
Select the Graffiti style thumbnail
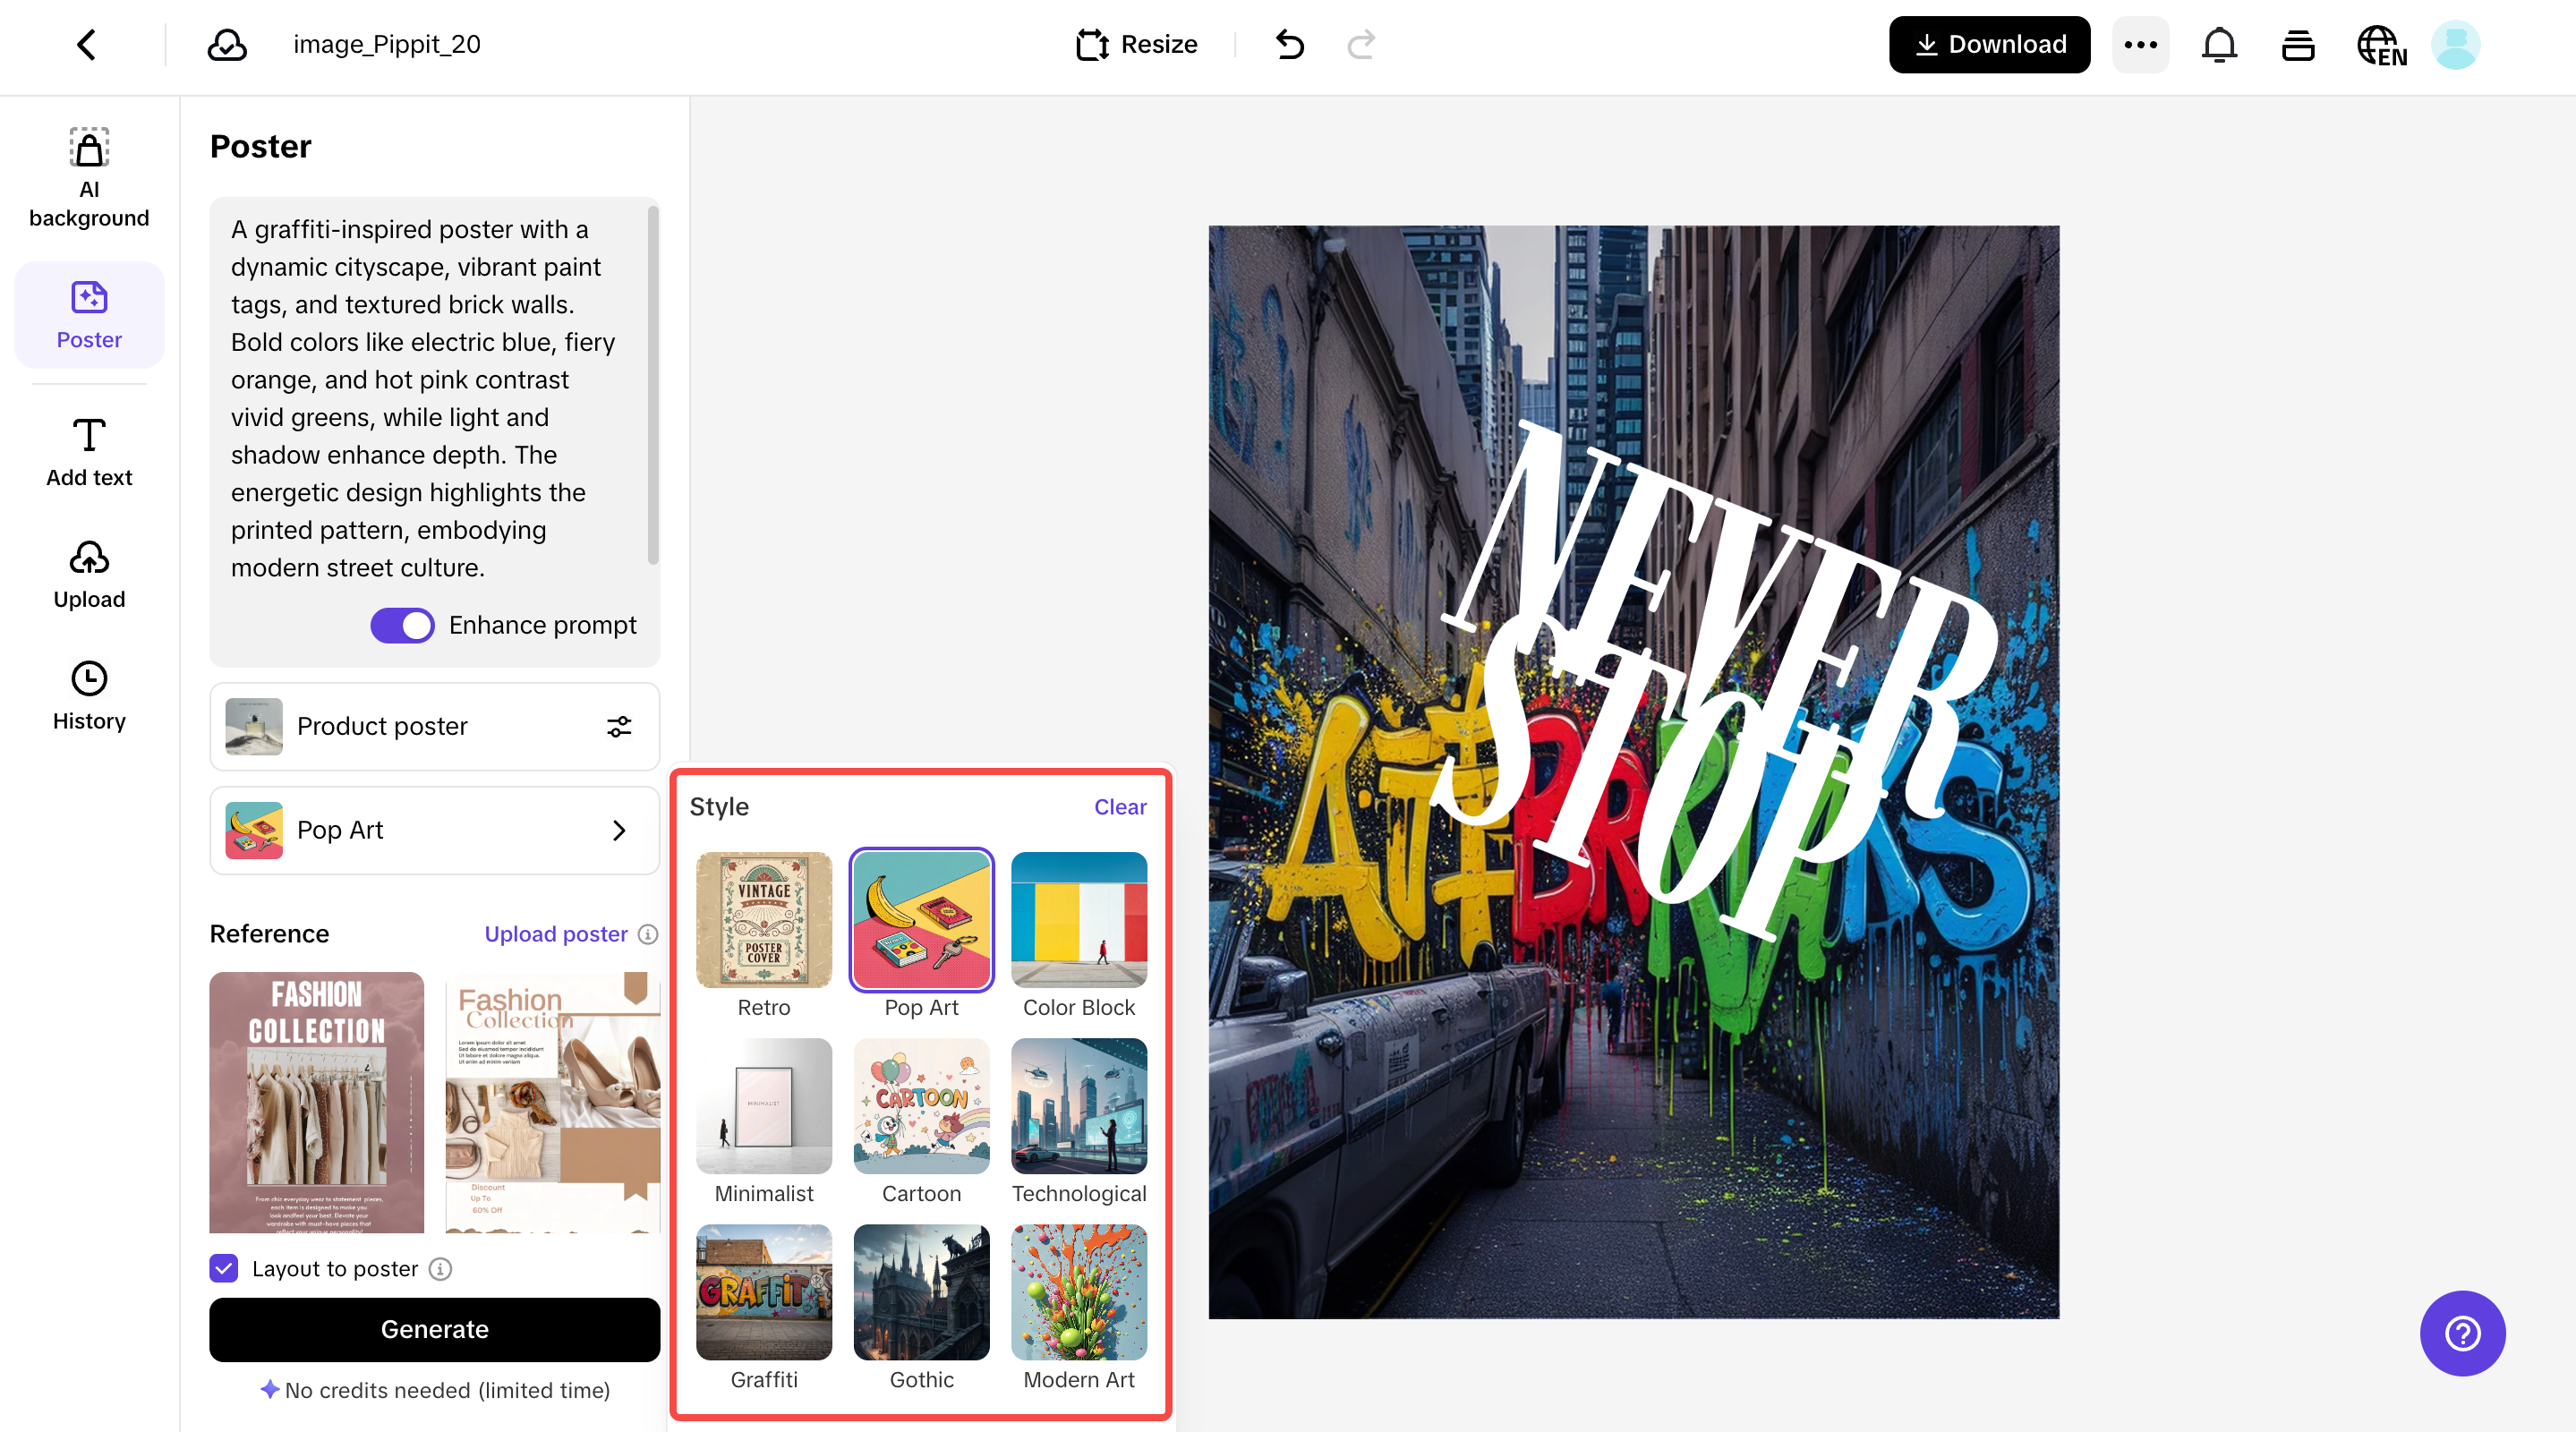pyautogui.click(x=763, y=1293)
